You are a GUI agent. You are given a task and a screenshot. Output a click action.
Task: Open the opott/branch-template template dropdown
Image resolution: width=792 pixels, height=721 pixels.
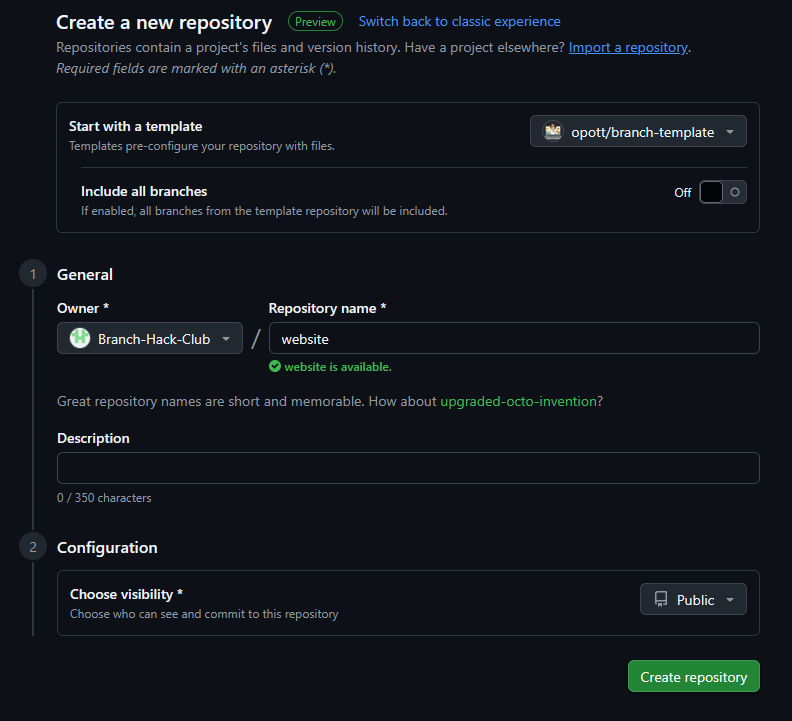[638, 131]
